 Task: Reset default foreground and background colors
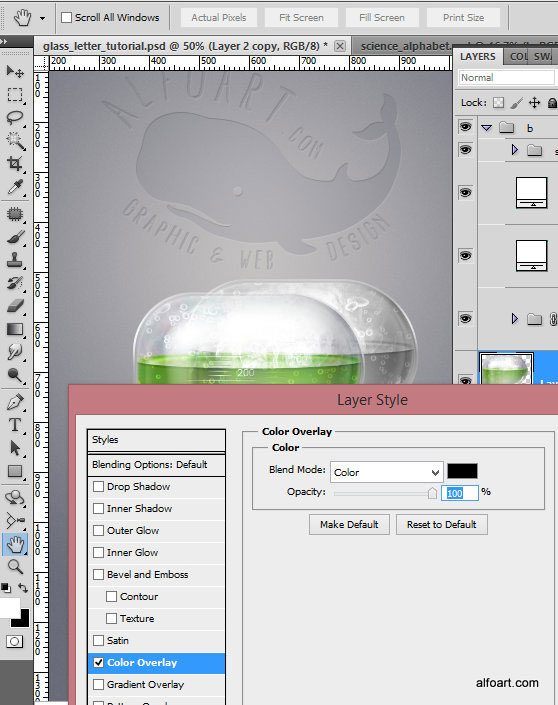point(6,588)
